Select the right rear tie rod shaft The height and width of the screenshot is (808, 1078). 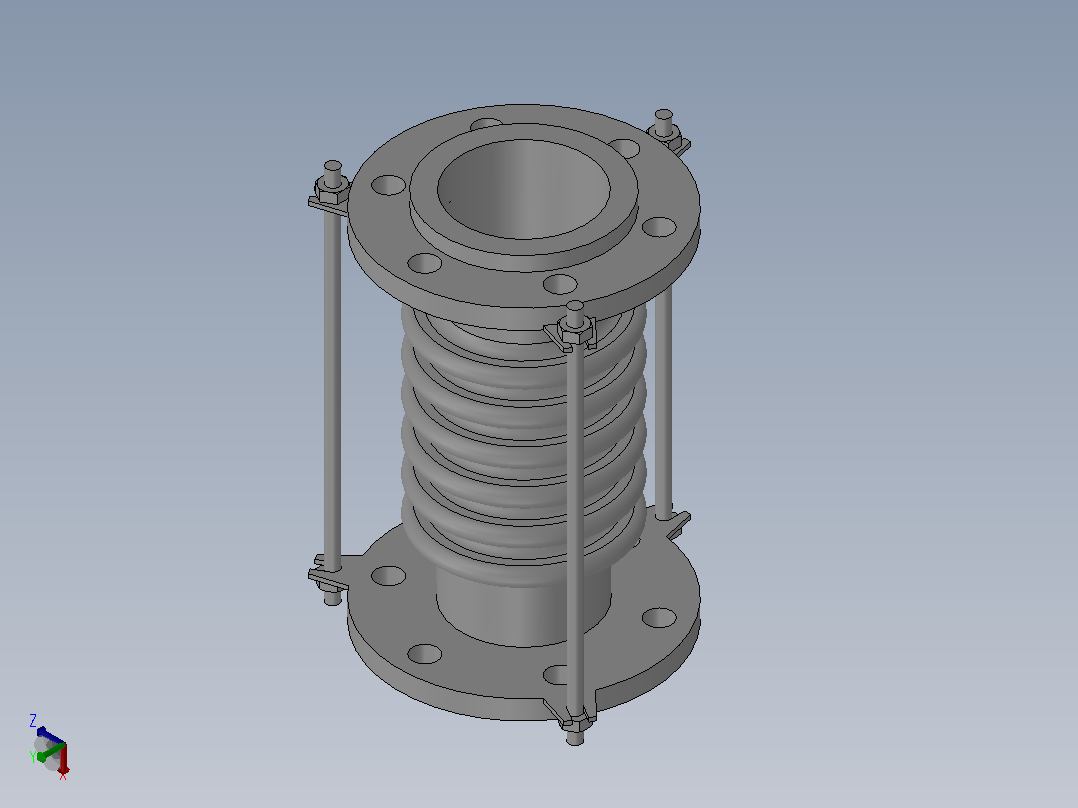click(663, 402)
